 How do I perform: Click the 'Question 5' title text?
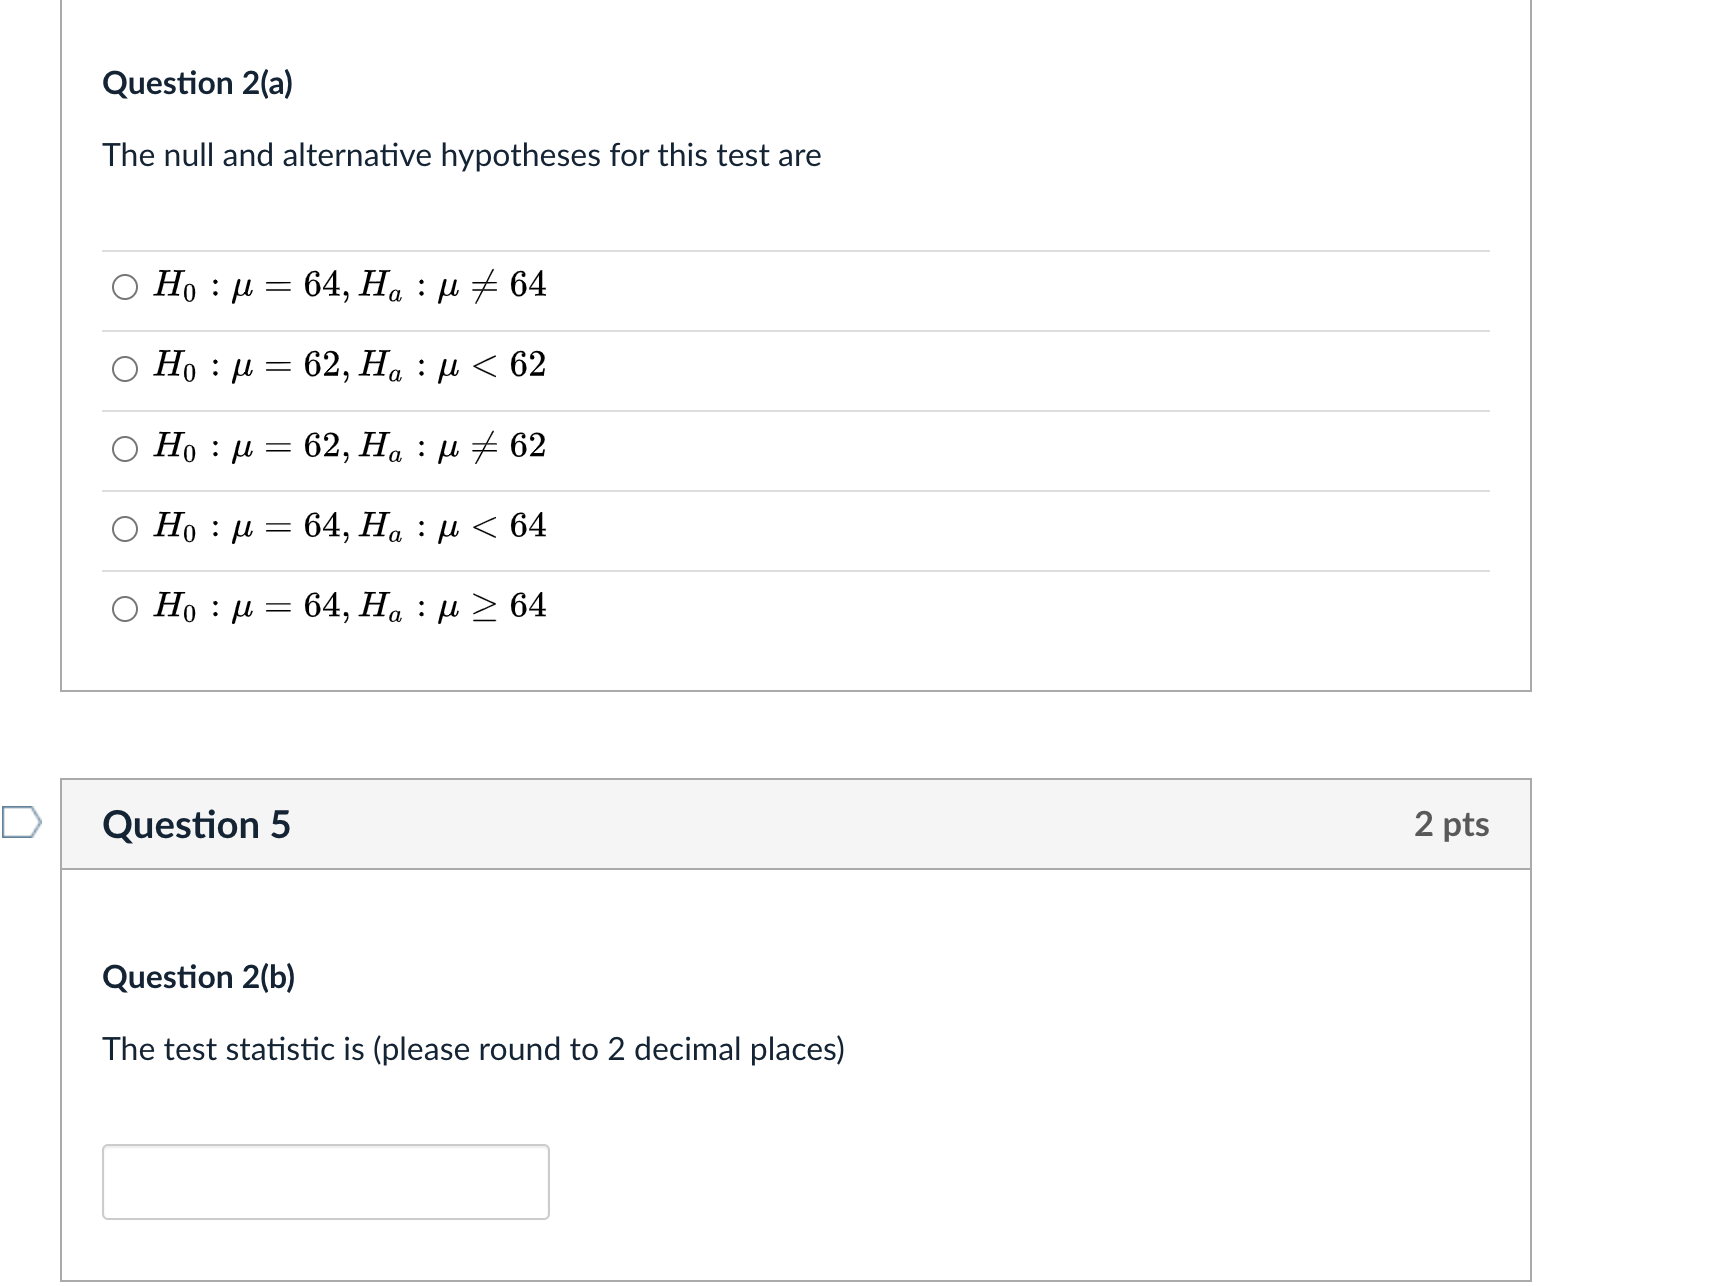pyautogui.click(x=196, y=825)
